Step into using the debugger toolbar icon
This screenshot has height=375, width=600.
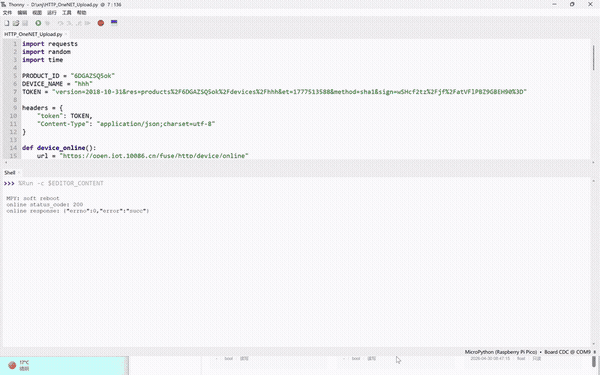69,23
